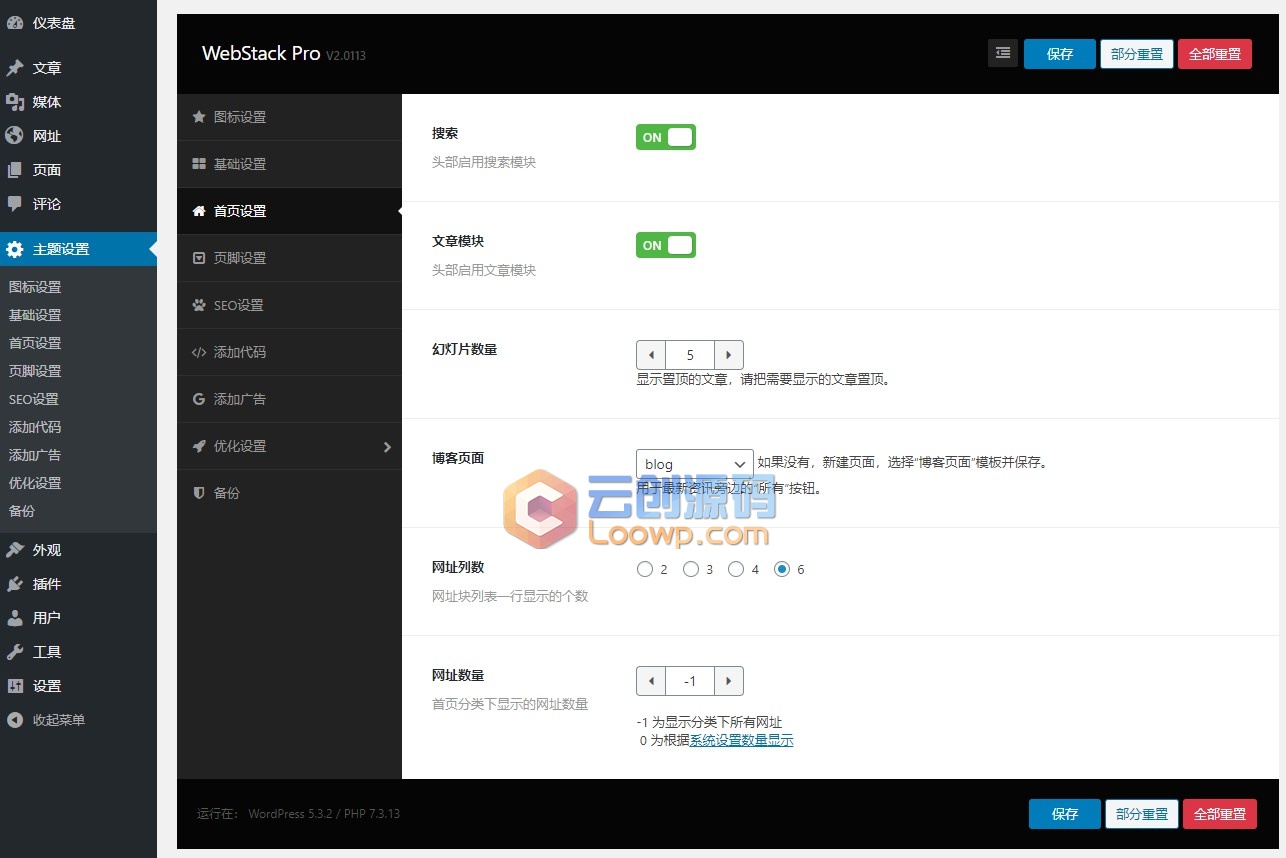Viewport: 1286px width, 858px height.
Task: Click the expand-all list icon in header
Action: (1003, 54)
